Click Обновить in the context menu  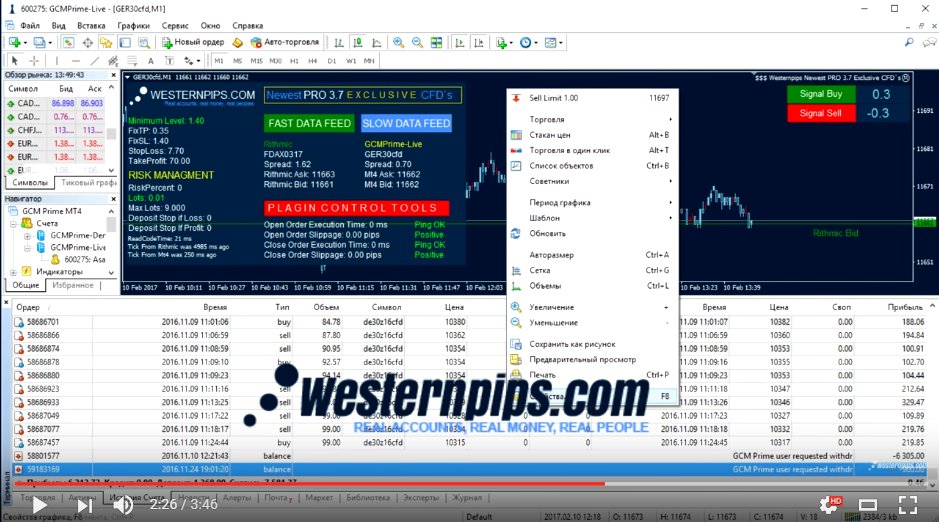pyautogui.click(x=593, y=233)
